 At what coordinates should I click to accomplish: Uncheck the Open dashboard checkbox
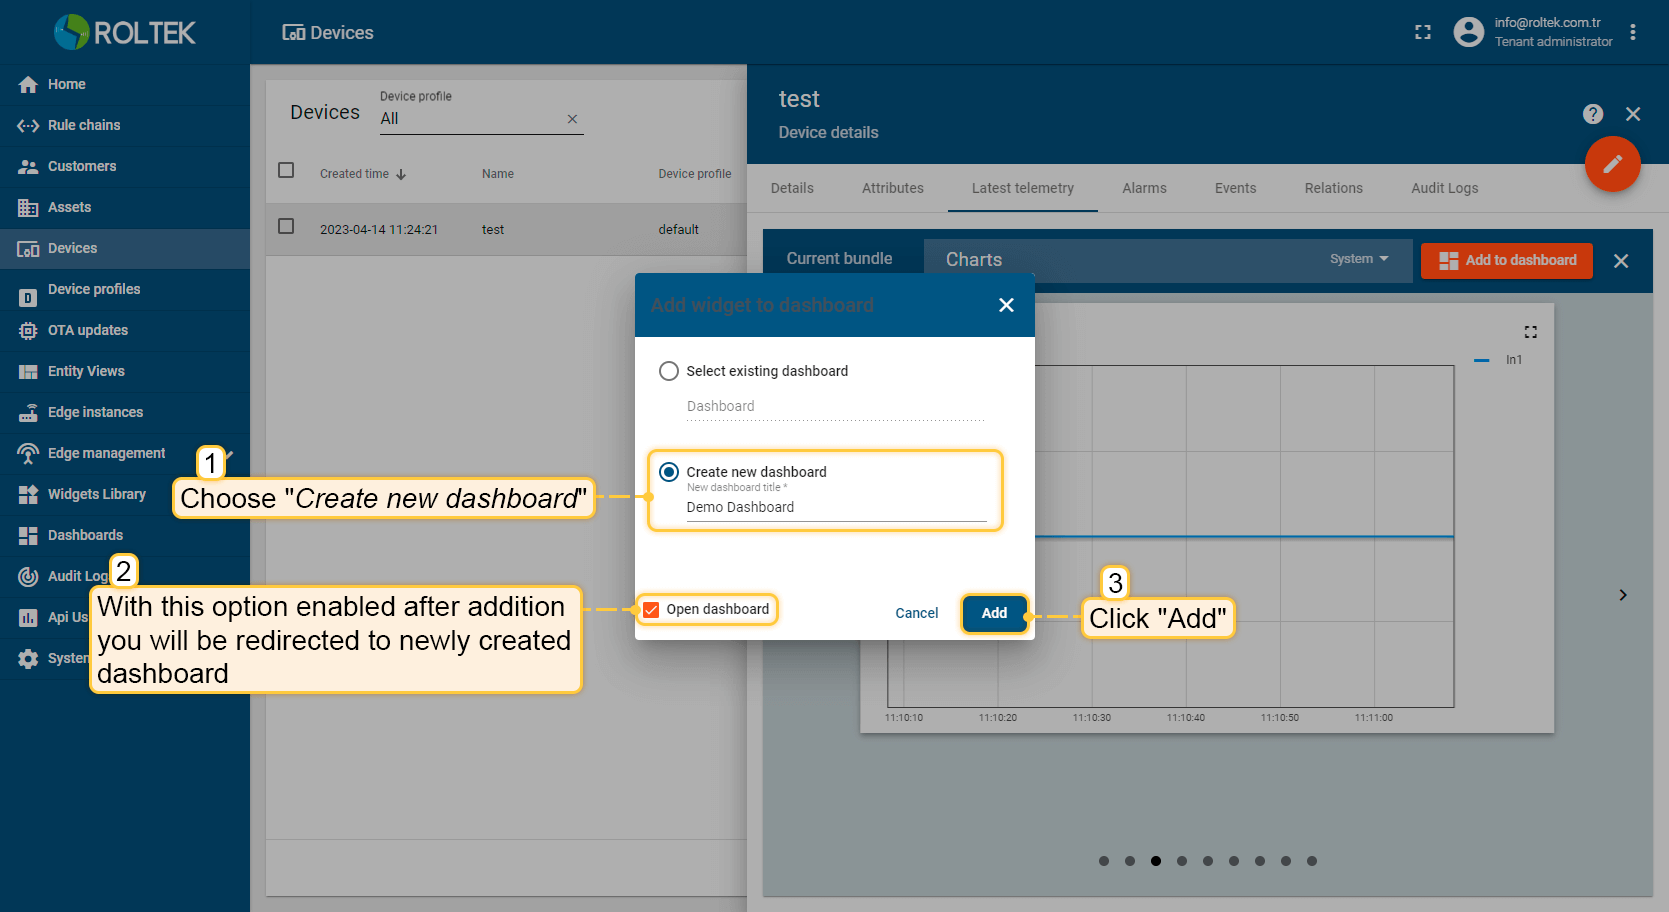[x=652, y=610]
